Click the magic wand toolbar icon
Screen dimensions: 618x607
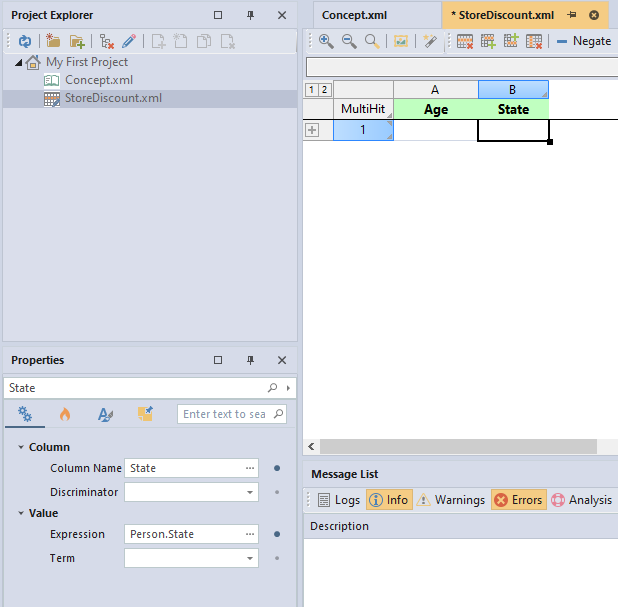point(430,41)
